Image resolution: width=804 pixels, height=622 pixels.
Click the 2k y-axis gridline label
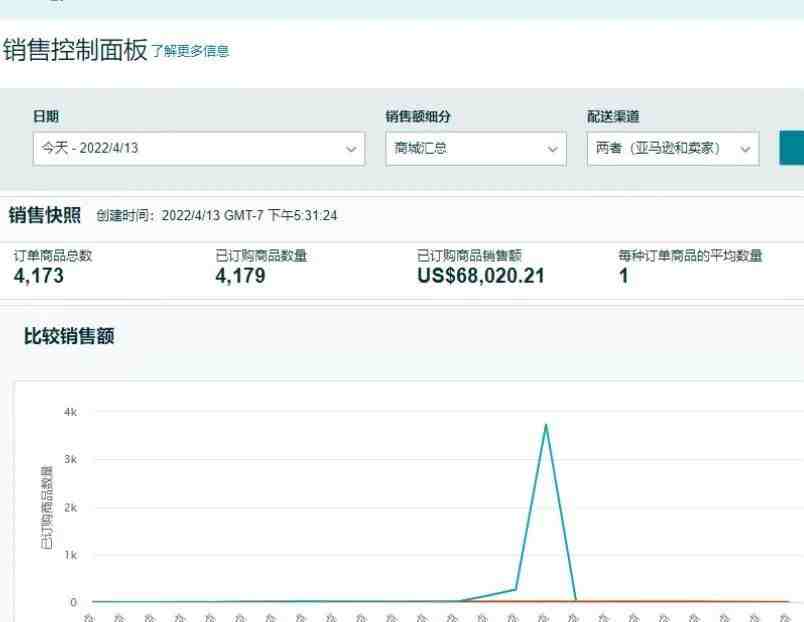pyautogui.click(x=70, y=507)
